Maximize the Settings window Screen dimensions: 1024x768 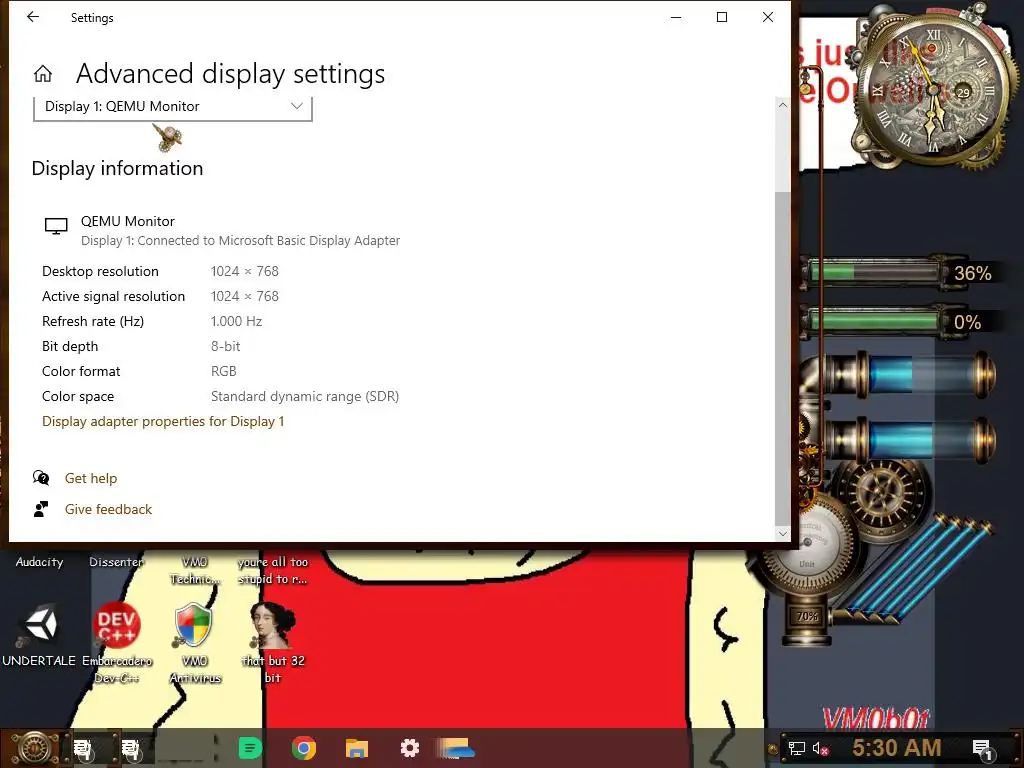point(722,18)
